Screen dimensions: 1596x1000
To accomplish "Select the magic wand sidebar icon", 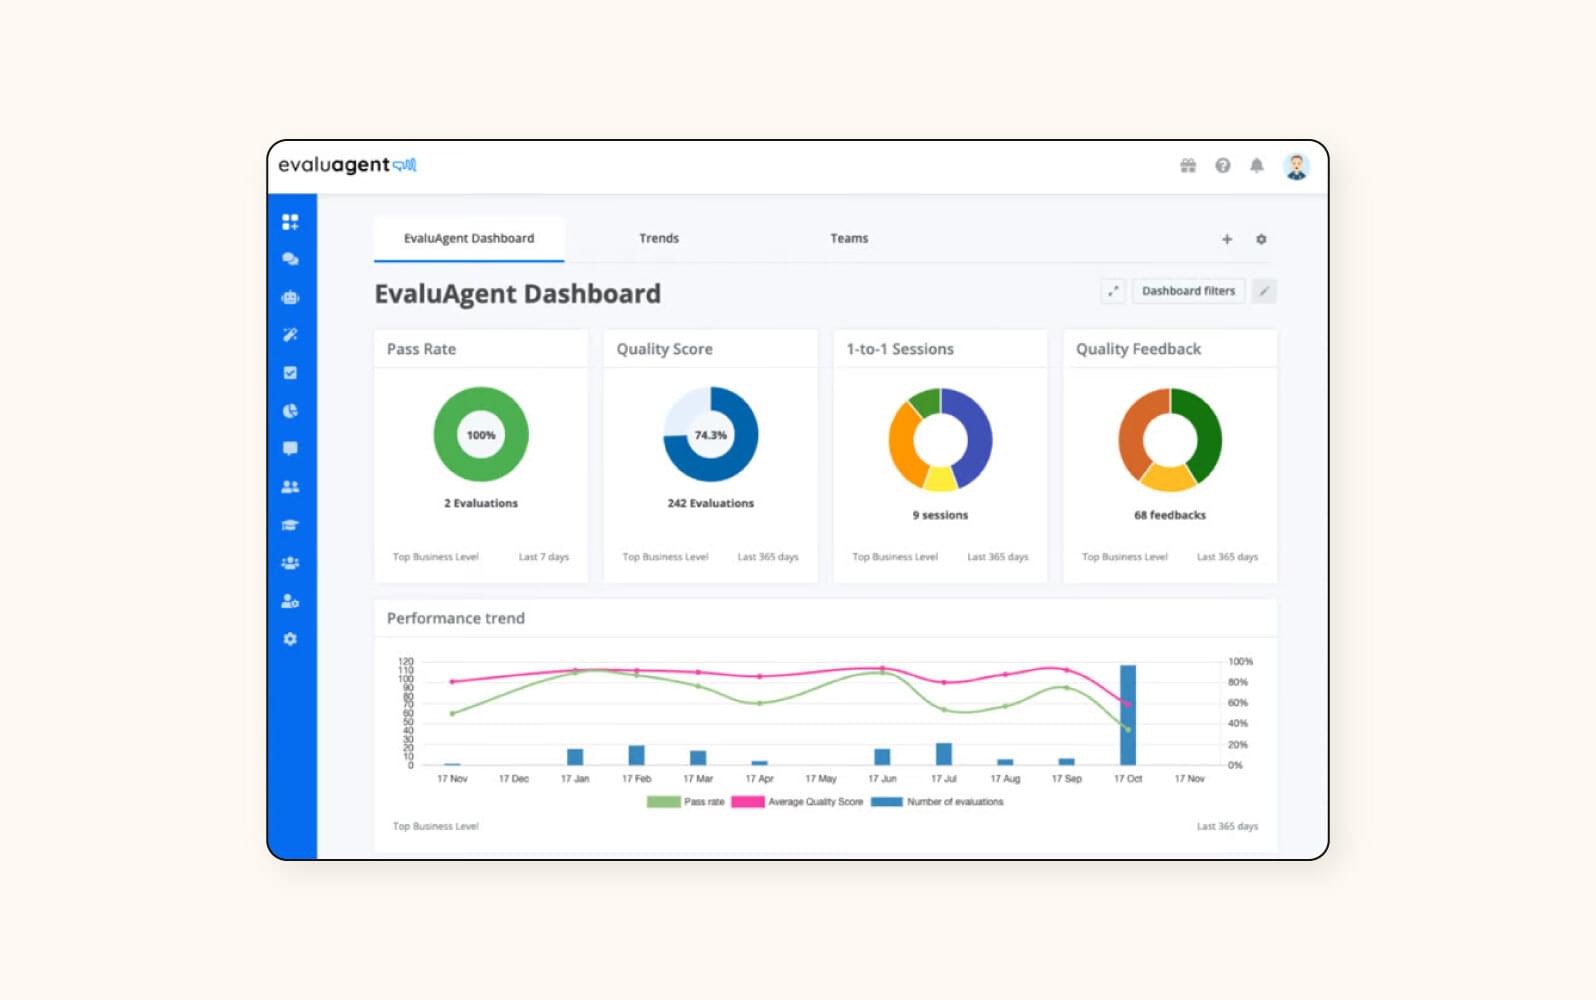I will pyautogui.click(x=290, y=335).
